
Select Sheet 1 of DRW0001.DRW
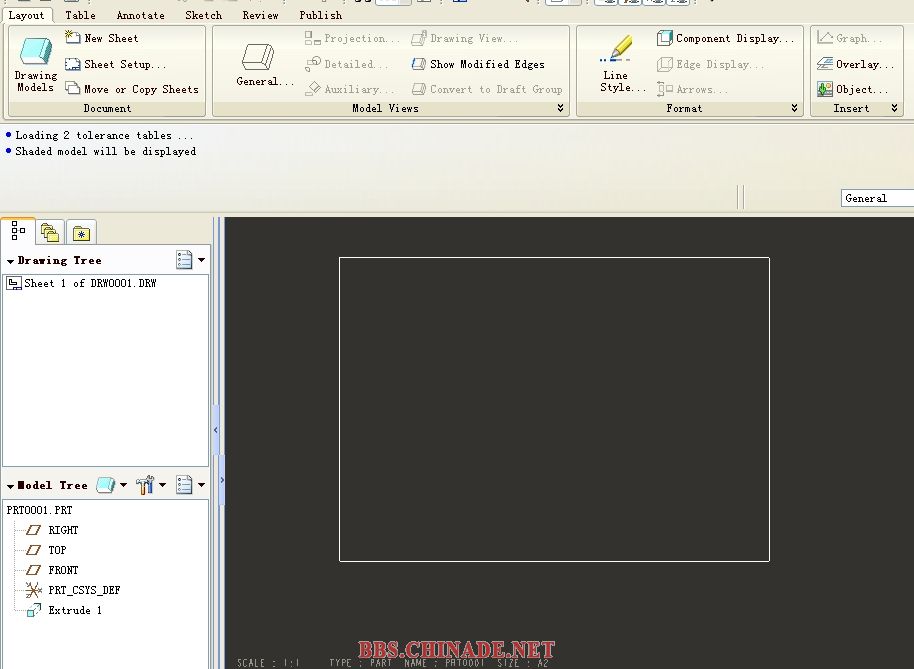click(x=82, y=283)
